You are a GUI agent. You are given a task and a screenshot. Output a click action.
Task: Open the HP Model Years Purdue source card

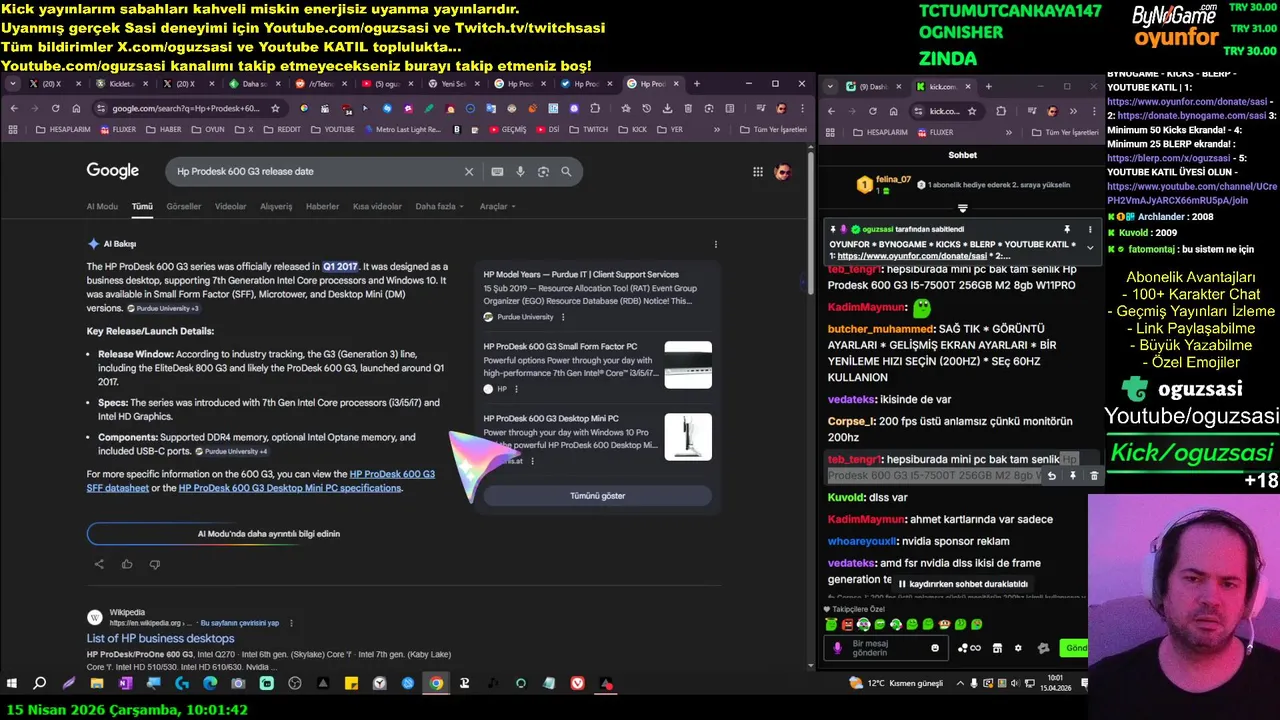pos(597,296)
